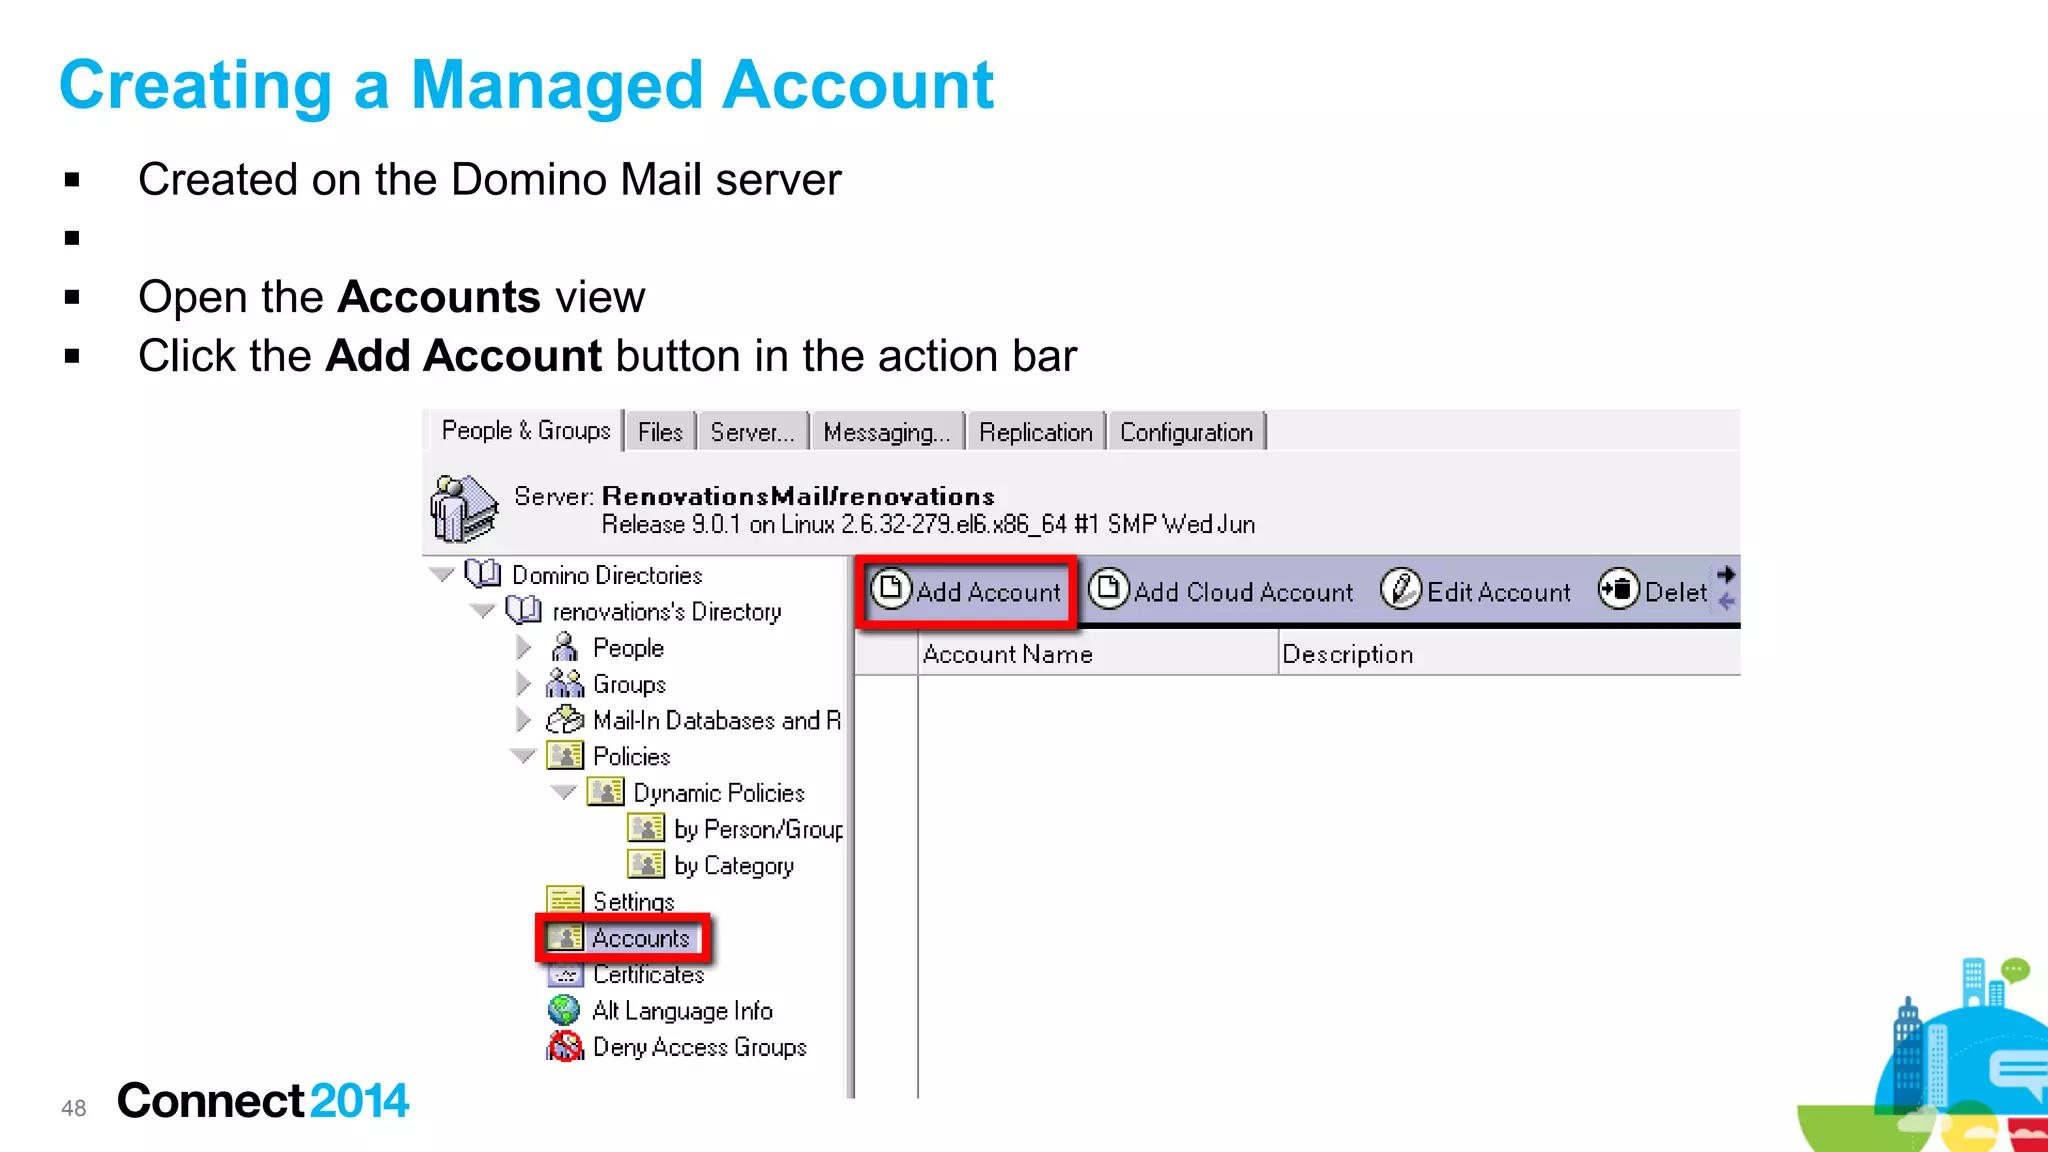
Task: Click the server icon beside RenovationsMail
Action: (463, 508)
